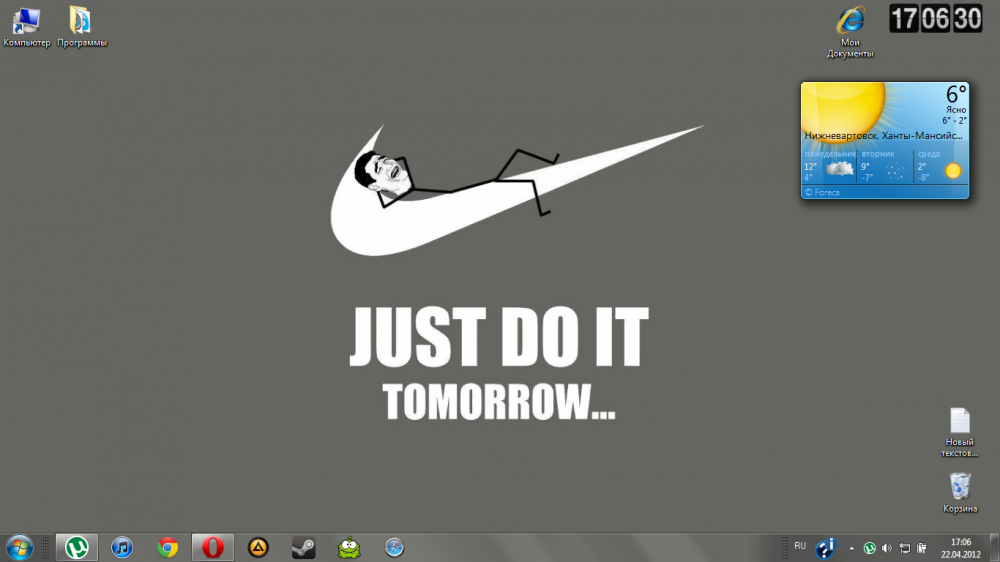Launch Cut the Rope green frog icon

(x=349, y=547)
